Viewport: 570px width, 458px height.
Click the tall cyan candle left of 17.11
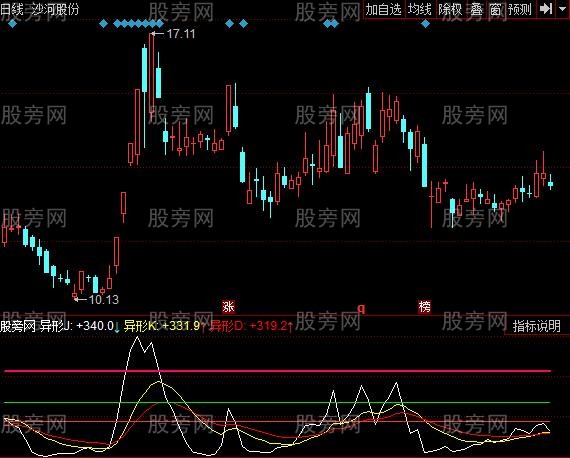(144, 69)
